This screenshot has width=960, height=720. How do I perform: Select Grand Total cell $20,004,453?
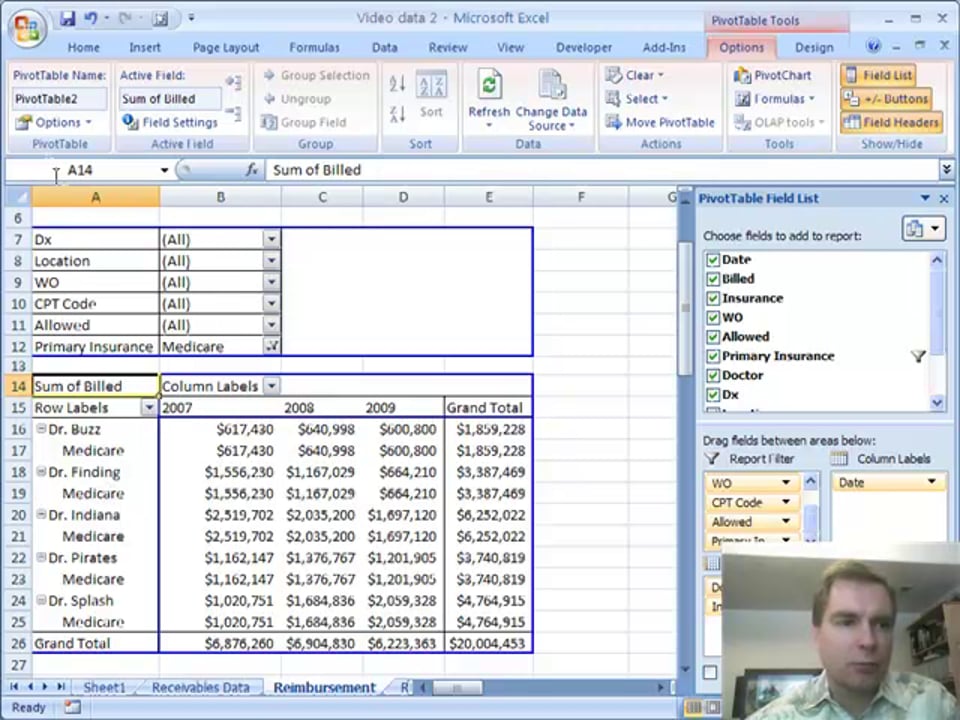[488, 643]
